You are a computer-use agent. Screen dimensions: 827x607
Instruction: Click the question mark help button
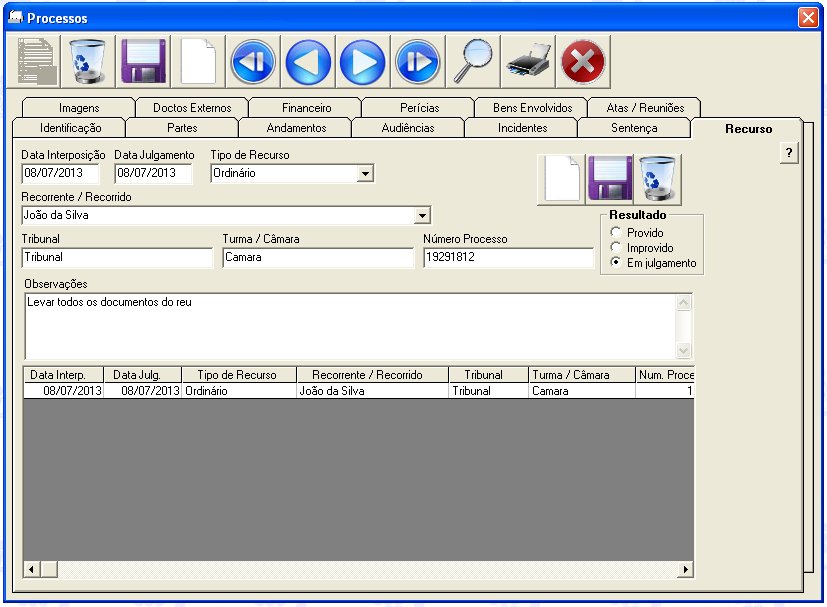coord(788,153)
